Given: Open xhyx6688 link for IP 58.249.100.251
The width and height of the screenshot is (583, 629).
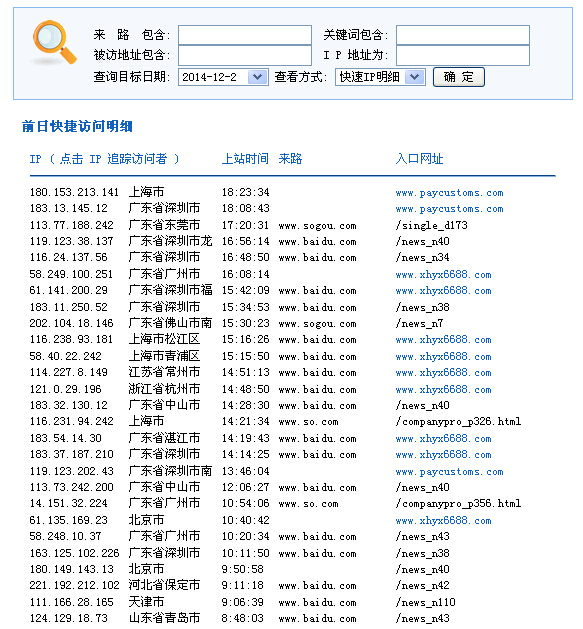Looking at the screenshot, I should [x=443, y=275].
